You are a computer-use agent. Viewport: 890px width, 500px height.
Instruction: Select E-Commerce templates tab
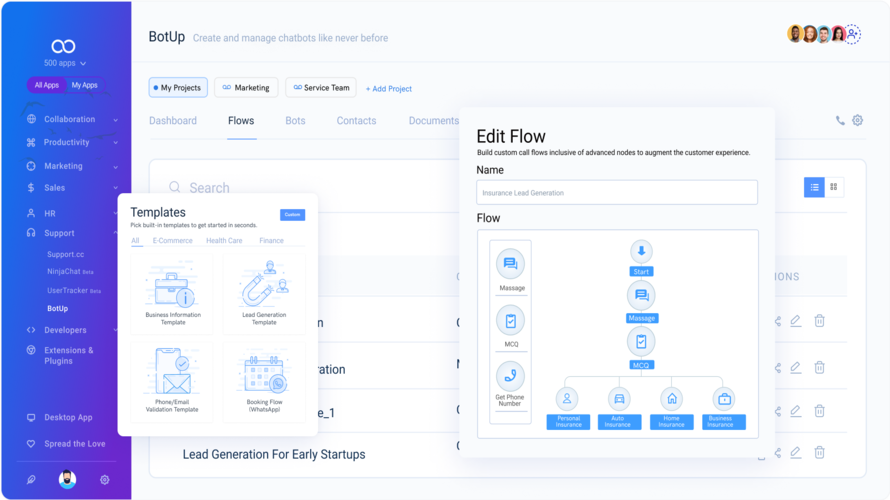(x=173, y=241)
